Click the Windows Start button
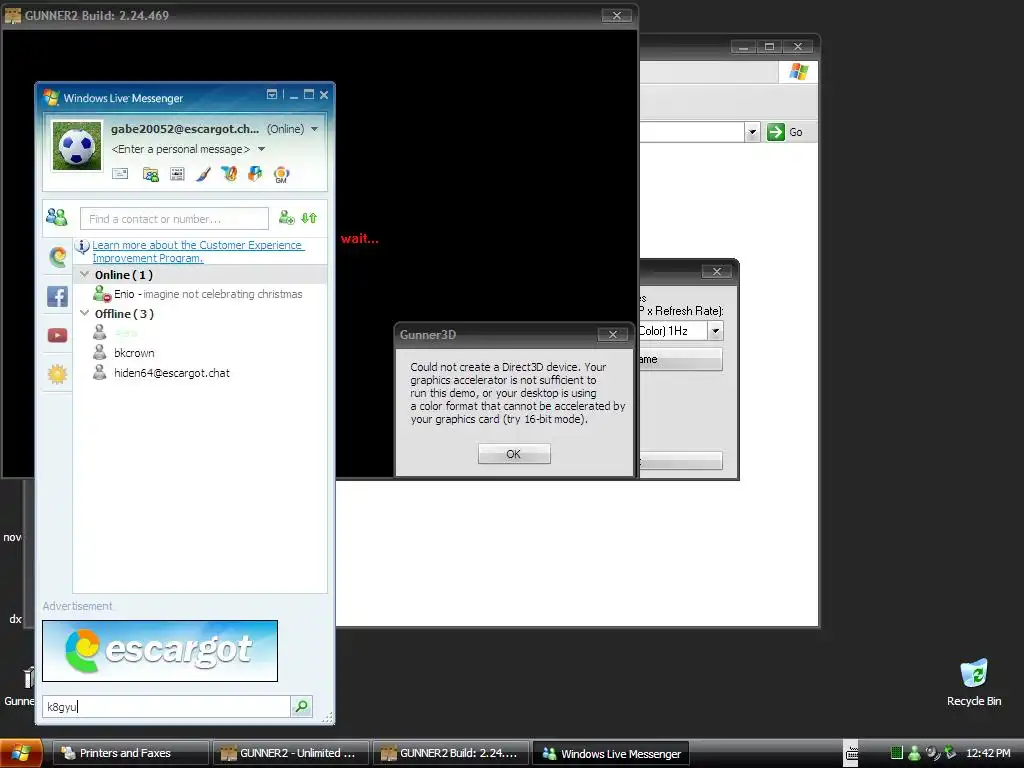The image size is (1024, 768). click(22, 753)
